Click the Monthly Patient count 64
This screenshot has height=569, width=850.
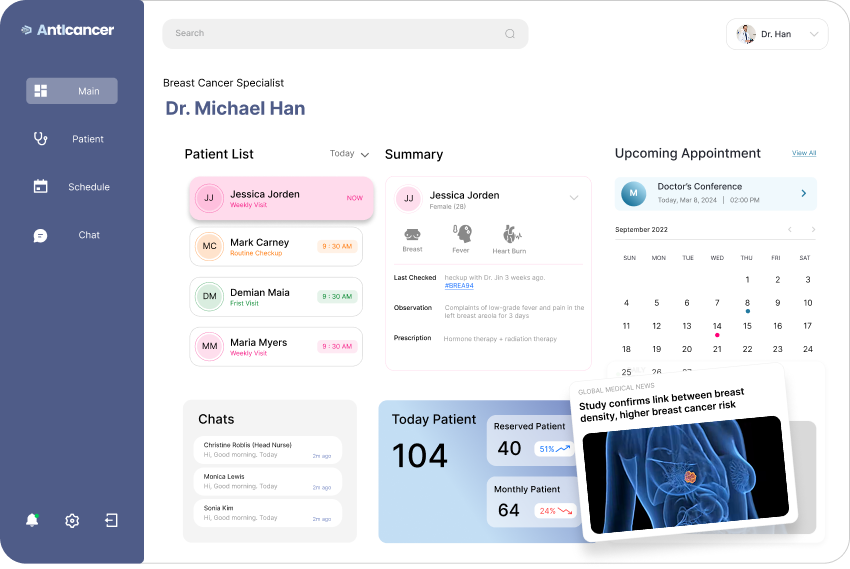pyautogui.click(x=508, y=510)
